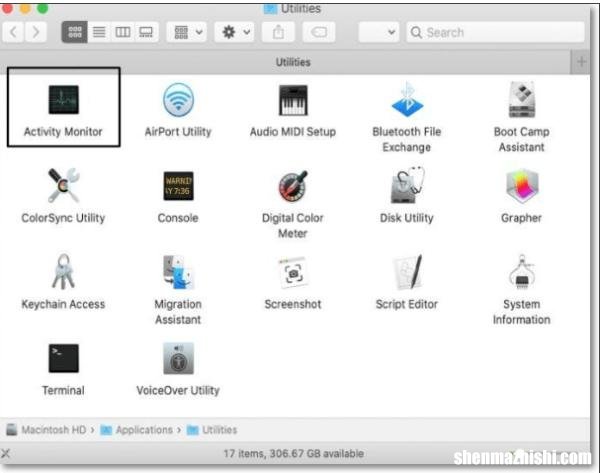Go forward with the right arrow button
Viewport: 602px width, 473px height.
tap(36, 32)
